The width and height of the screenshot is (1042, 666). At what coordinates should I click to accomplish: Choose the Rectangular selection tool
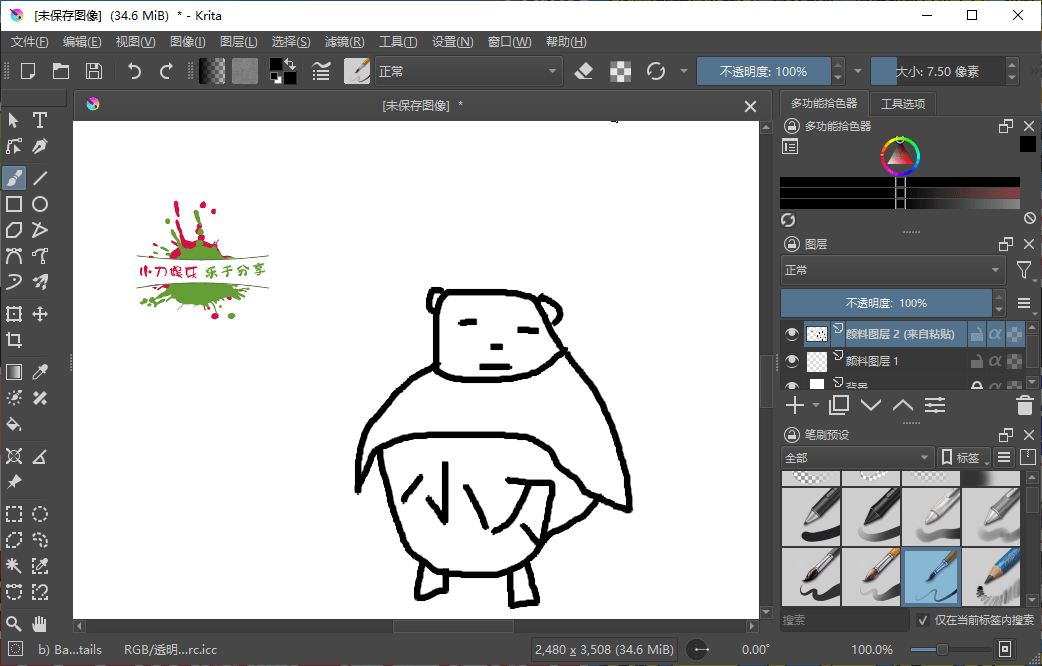14,514
